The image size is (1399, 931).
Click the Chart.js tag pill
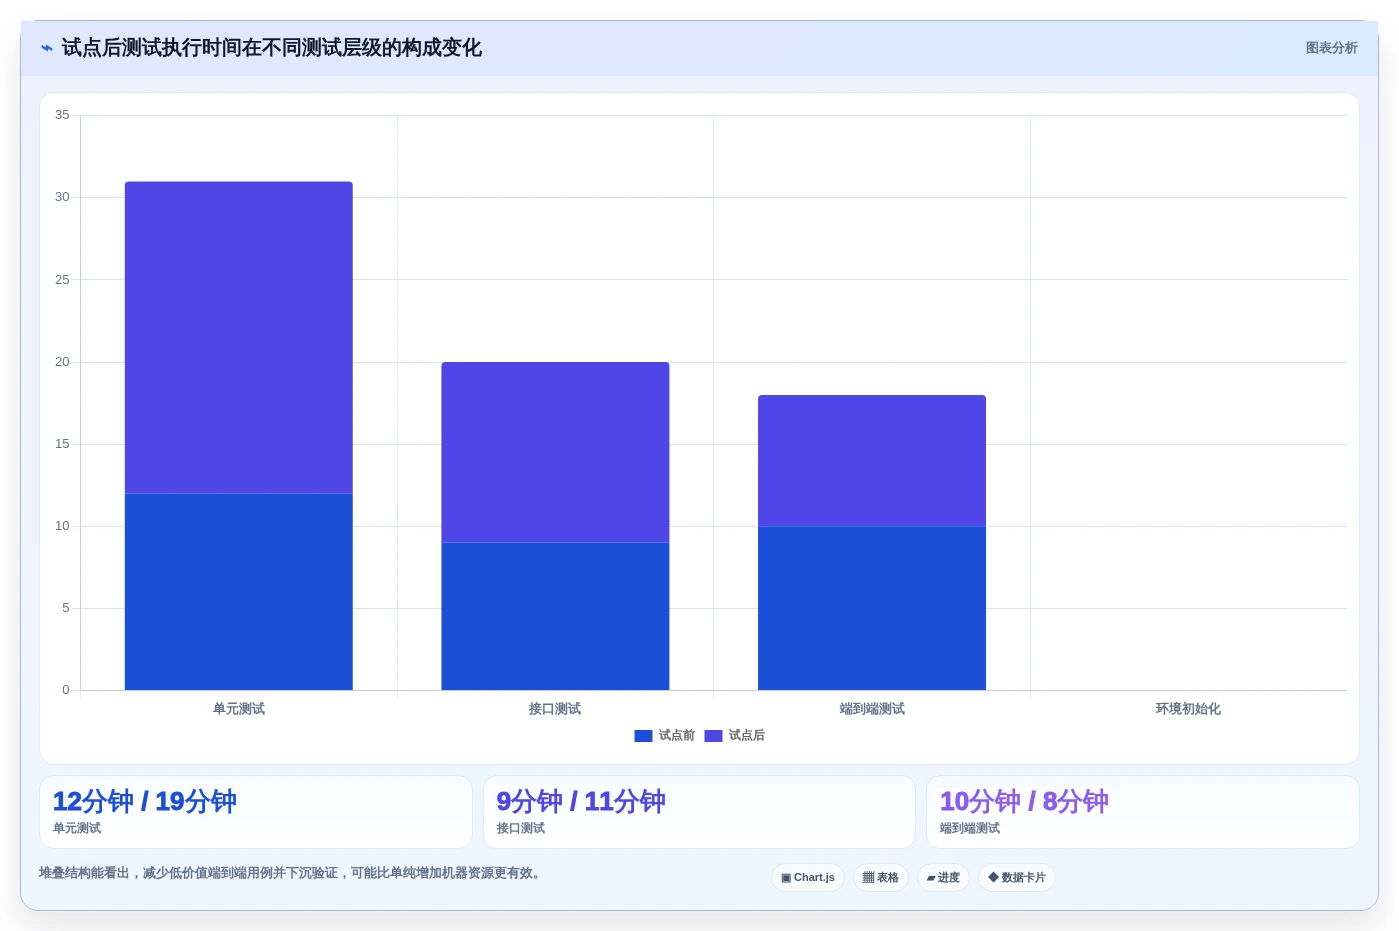point(808,878)
